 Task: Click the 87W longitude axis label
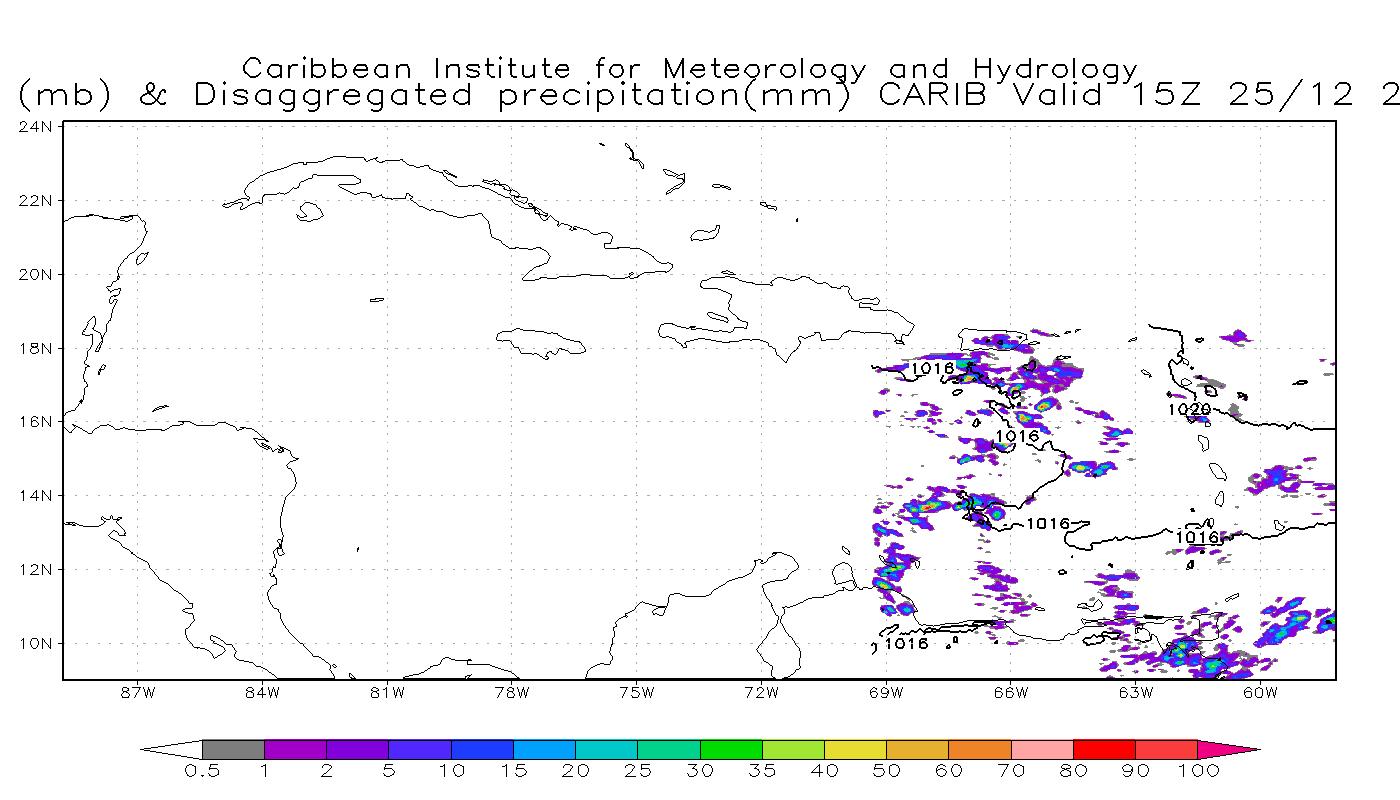pyautogui.click(x=137, y=692)
